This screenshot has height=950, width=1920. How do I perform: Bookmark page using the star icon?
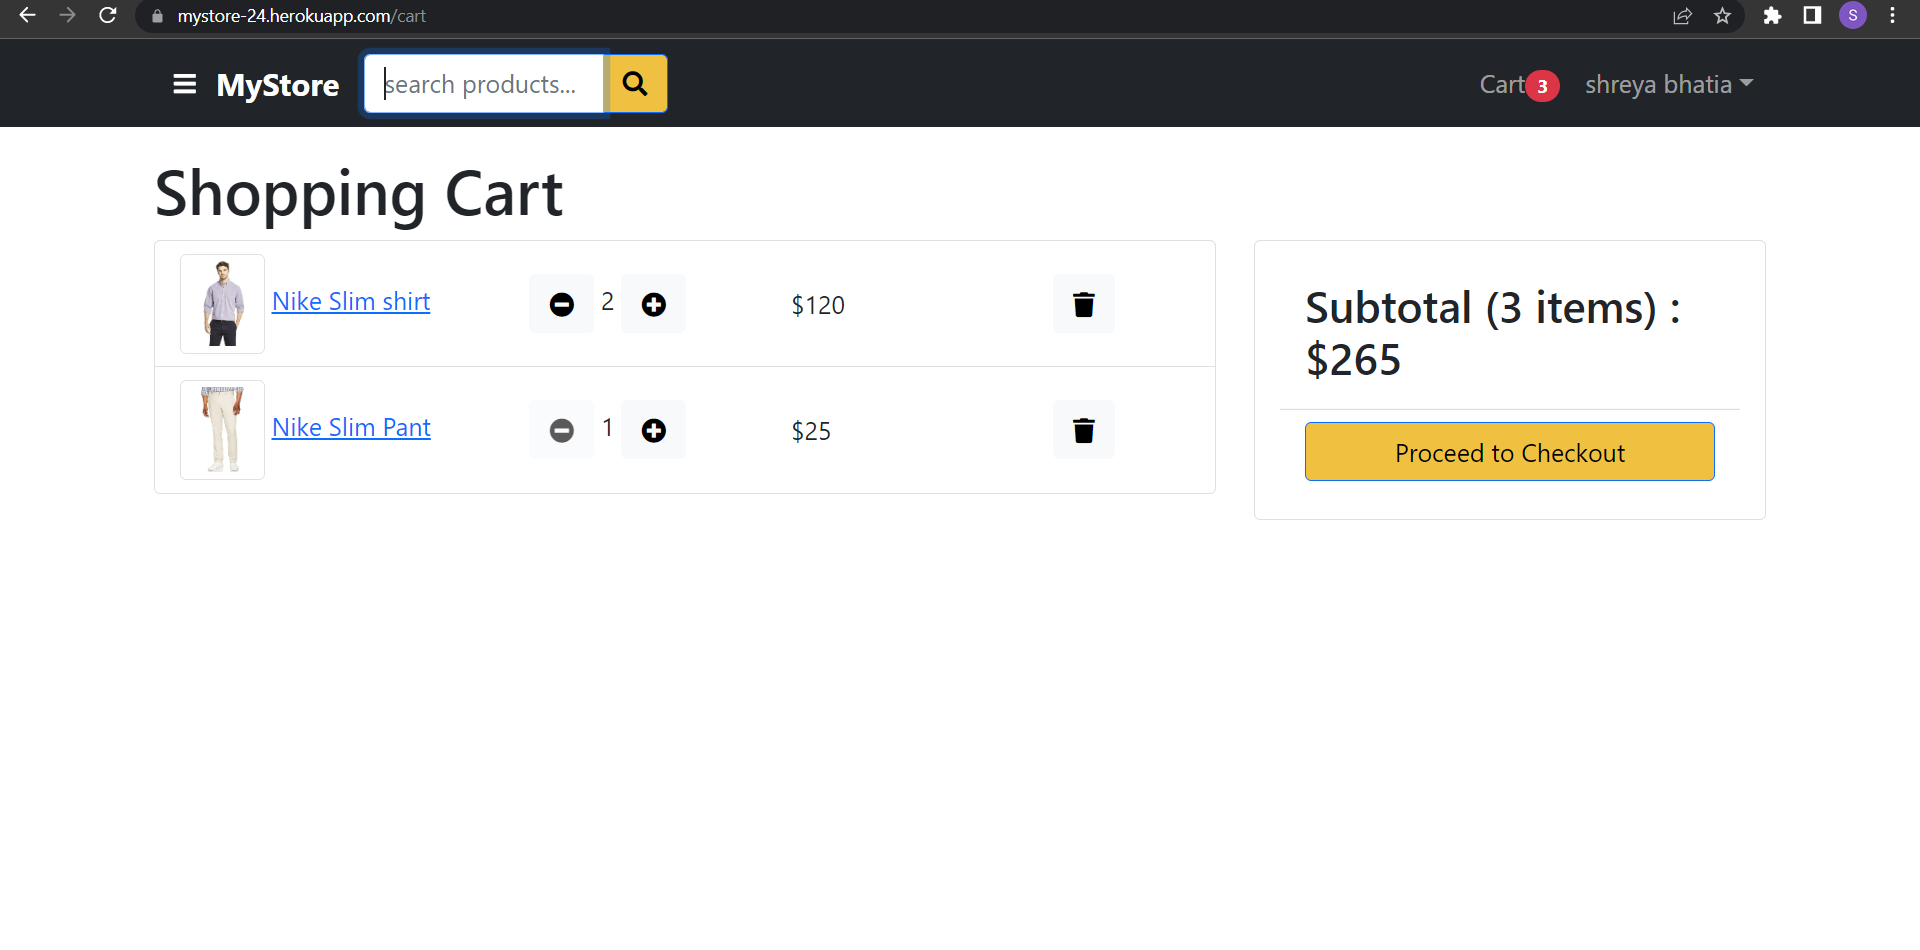click(x=1723, y=16)
